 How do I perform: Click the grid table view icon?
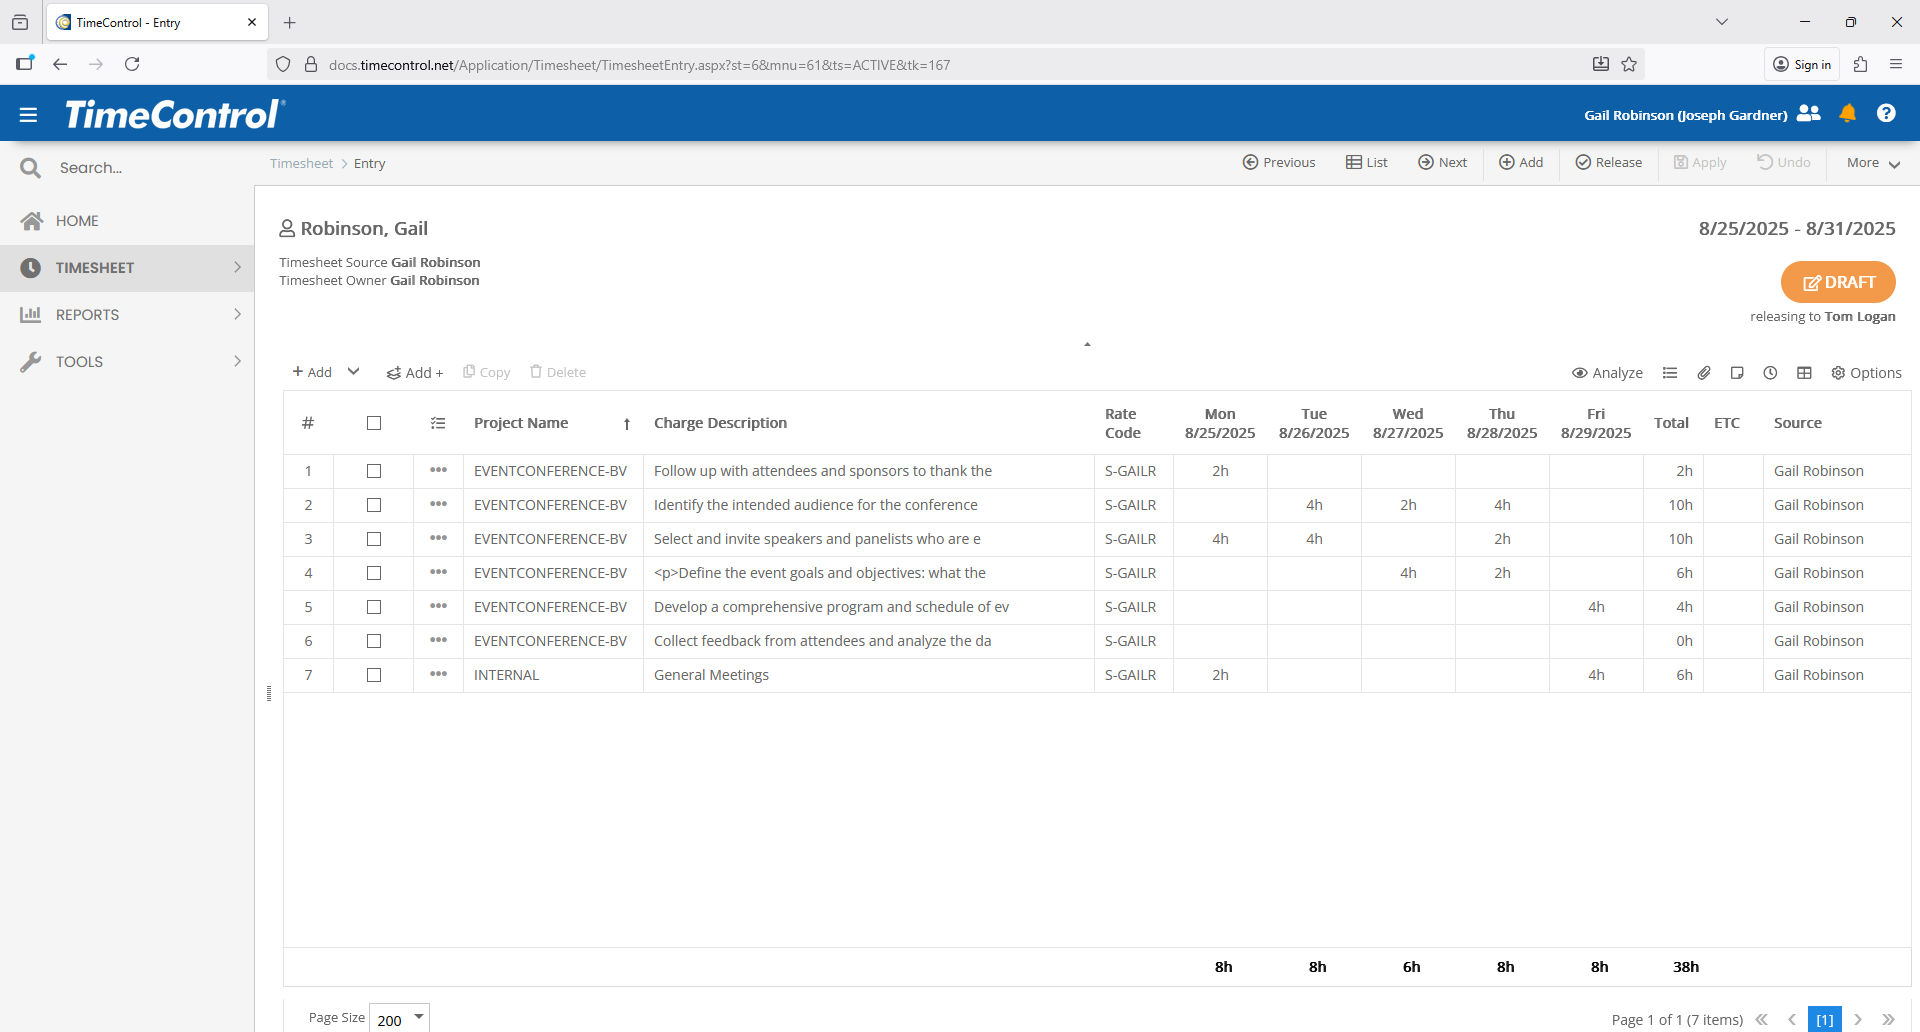[x=1804, y=373]
